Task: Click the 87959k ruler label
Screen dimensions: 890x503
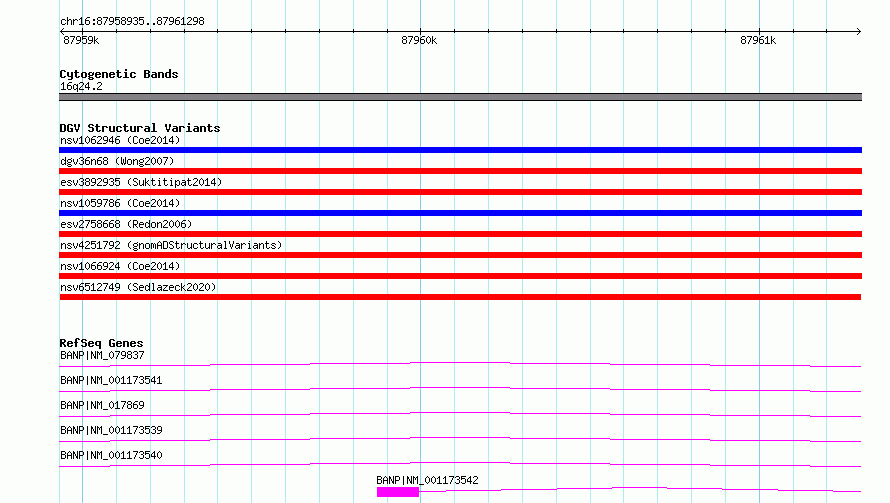Action: (x=81, y=40)
